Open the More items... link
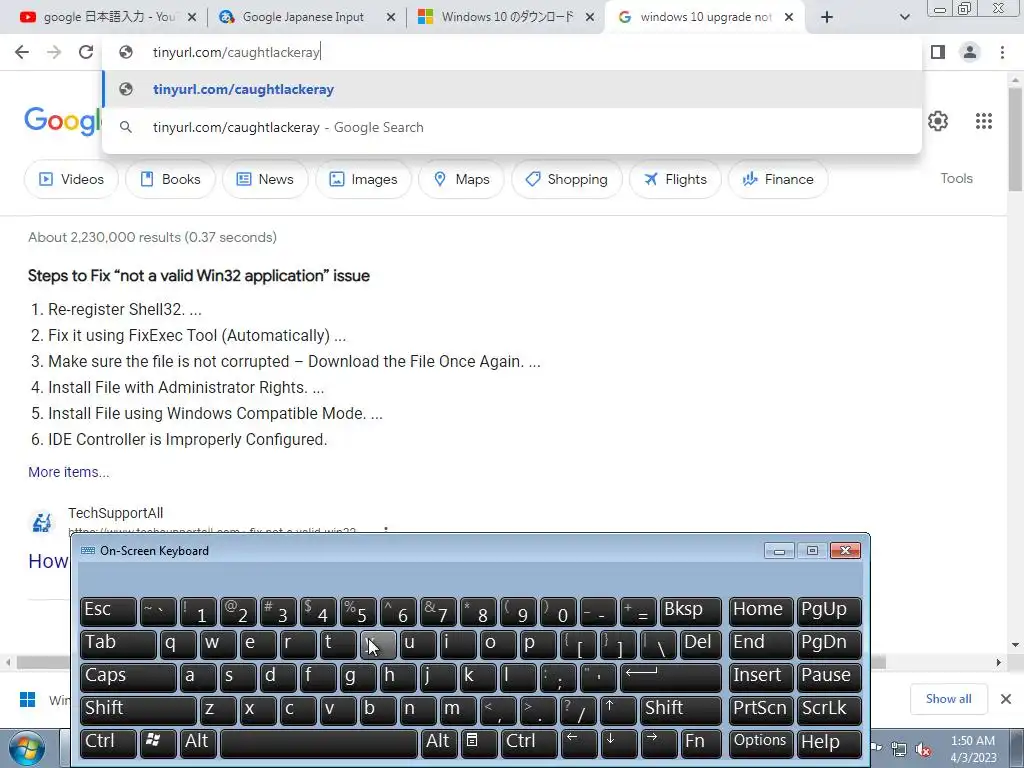The height and width of the screenshot is (768, 1024). click(69, 472)
